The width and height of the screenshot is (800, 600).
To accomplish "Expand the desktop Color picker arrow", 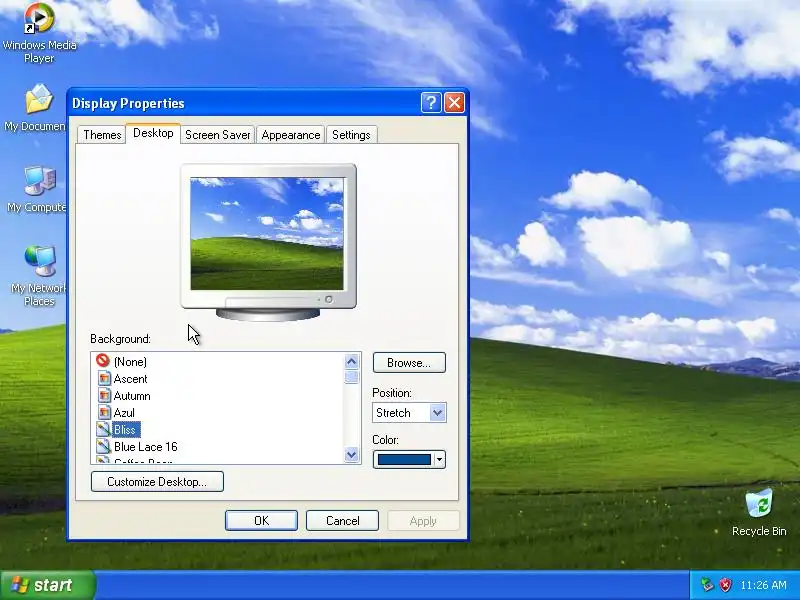I will tap(439, 460).
